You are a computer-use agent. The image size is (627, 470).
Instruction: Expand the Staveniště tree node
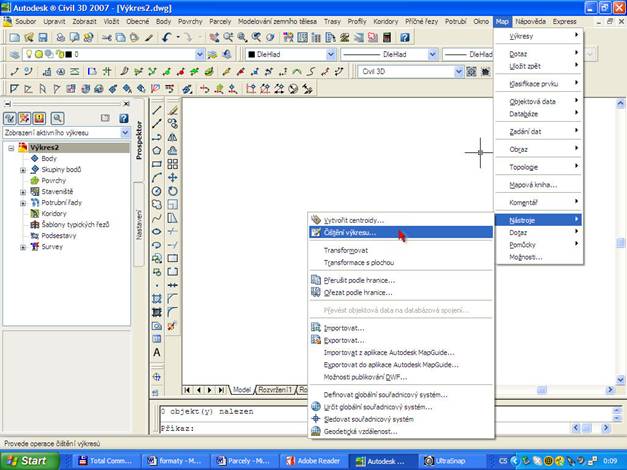tap(23, 192)
